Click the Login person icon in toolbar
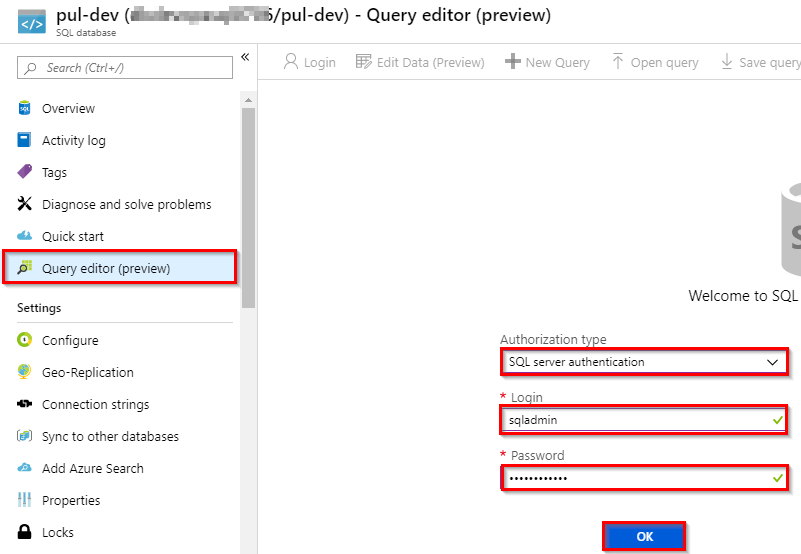 291,61
